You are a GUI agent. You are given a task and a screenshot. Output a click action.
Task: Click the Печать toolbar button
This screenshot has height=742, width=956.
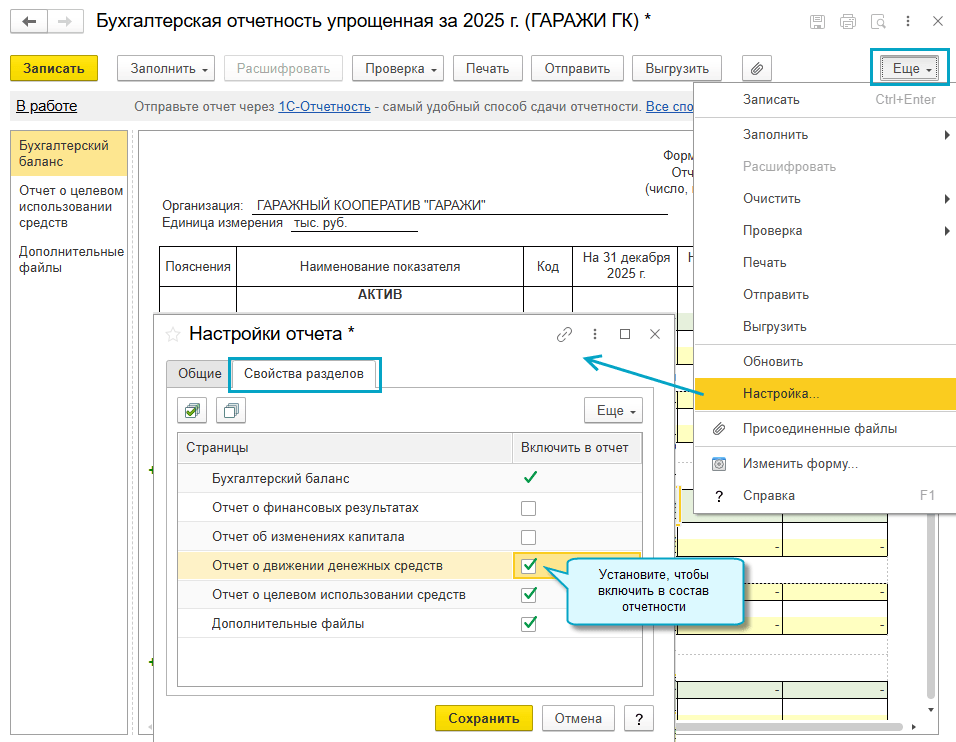coord(488,68)
